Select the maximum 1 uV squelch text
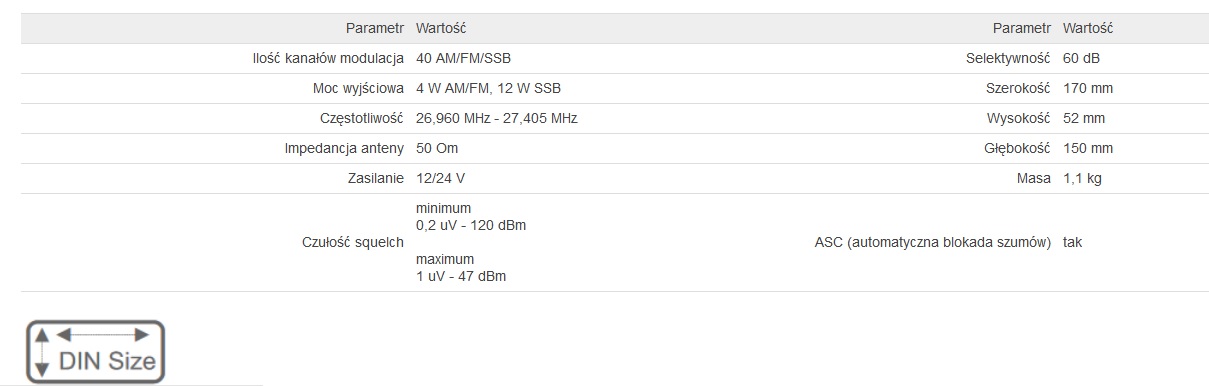Viewport: 1209px width, 386px height. click(x=461, y=267)
